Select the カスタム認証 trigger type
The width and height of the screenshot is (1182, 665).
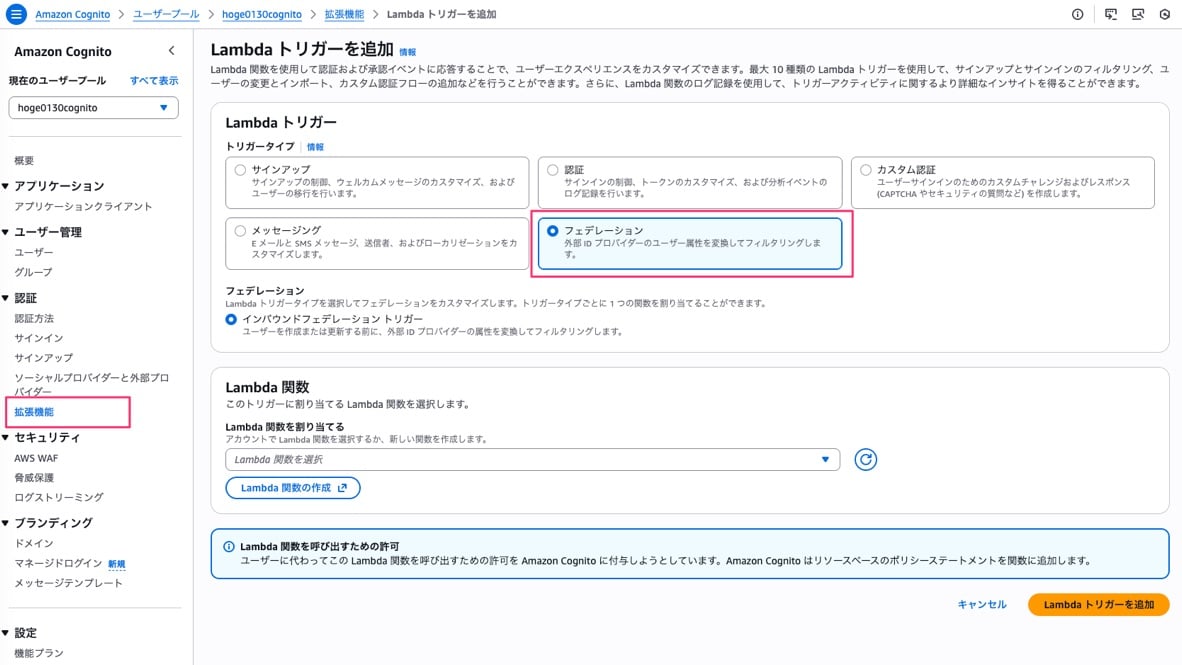click(x=866, y=168)
